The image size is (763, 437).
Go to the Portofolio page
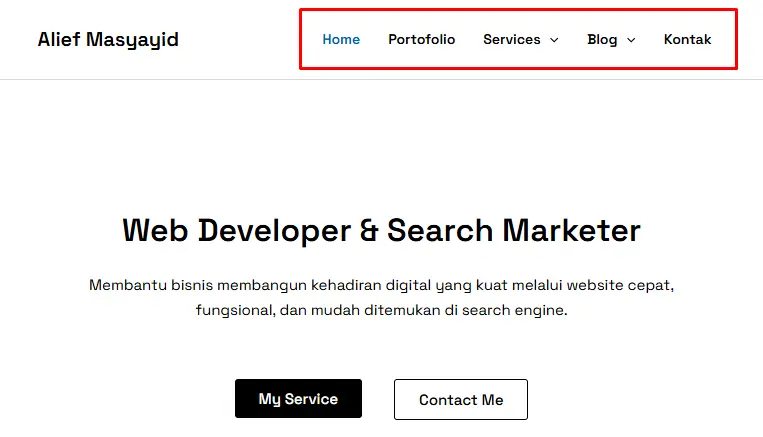click(x=421, y=39)
